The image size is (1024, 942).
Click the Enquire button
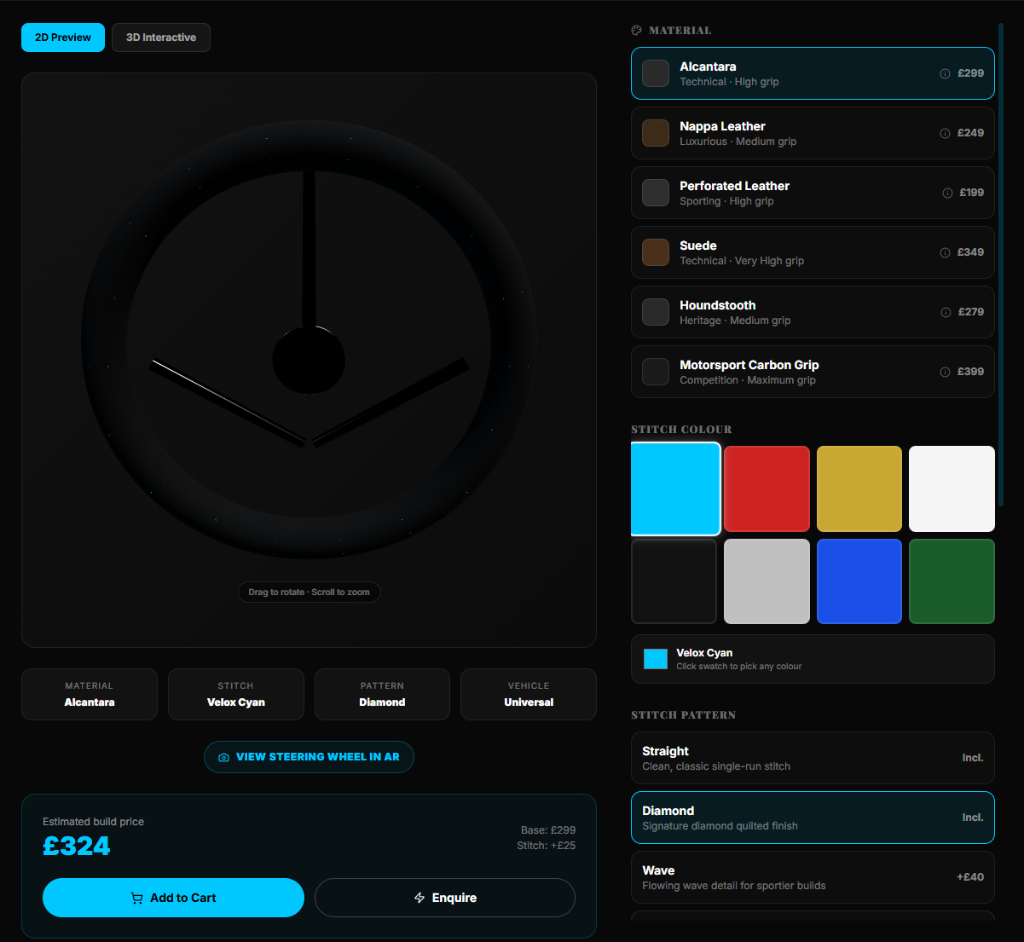tap(445, 898)
